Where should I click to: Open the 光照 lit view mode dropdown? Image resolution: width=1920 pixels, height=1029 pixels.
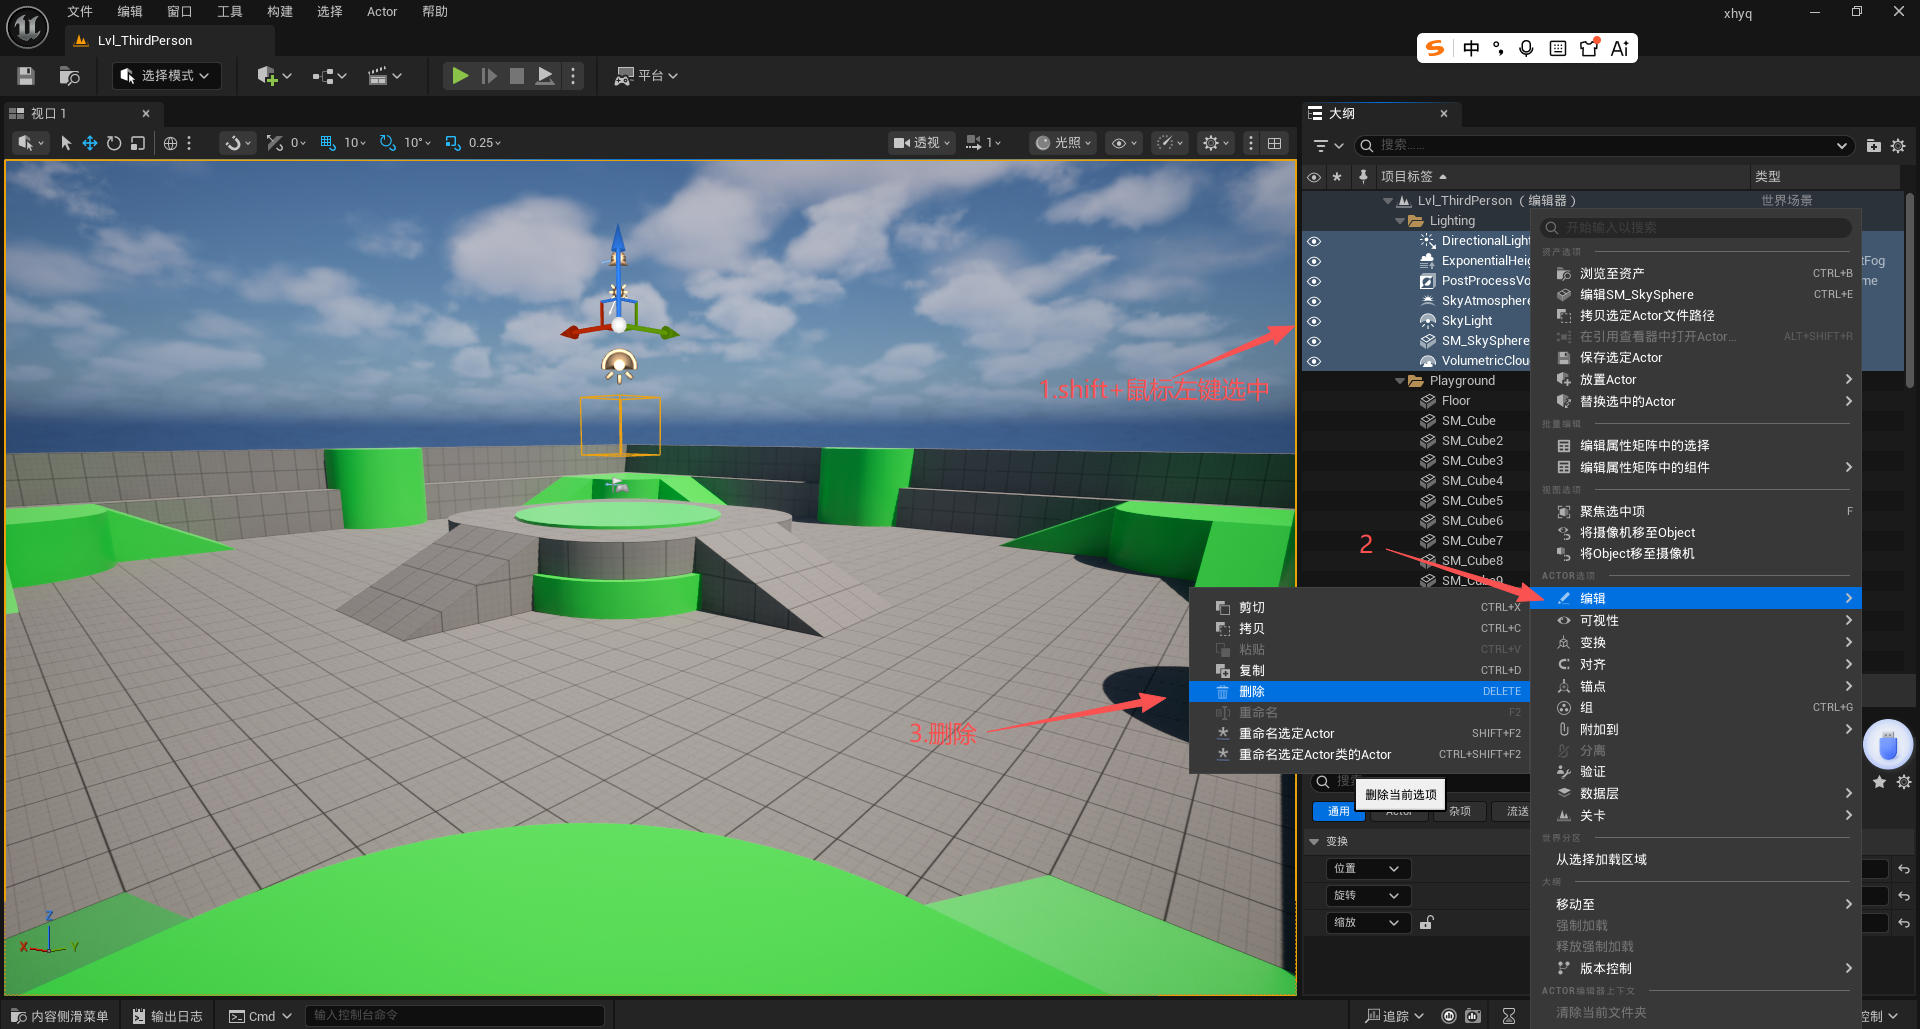(x=1063, y=143)
